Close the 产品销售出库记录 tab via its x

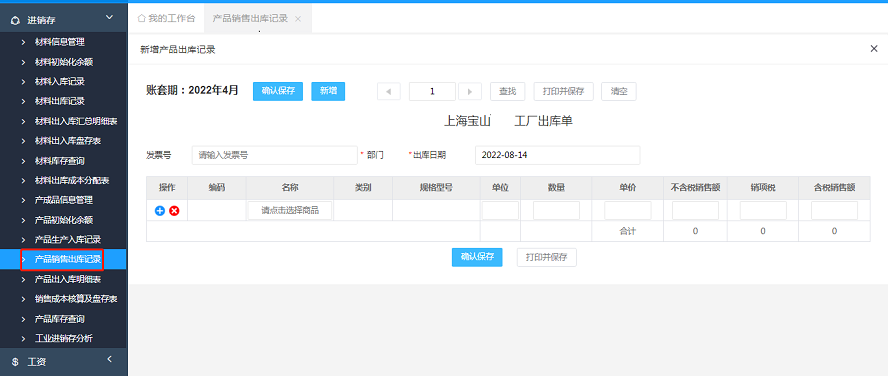298,19
